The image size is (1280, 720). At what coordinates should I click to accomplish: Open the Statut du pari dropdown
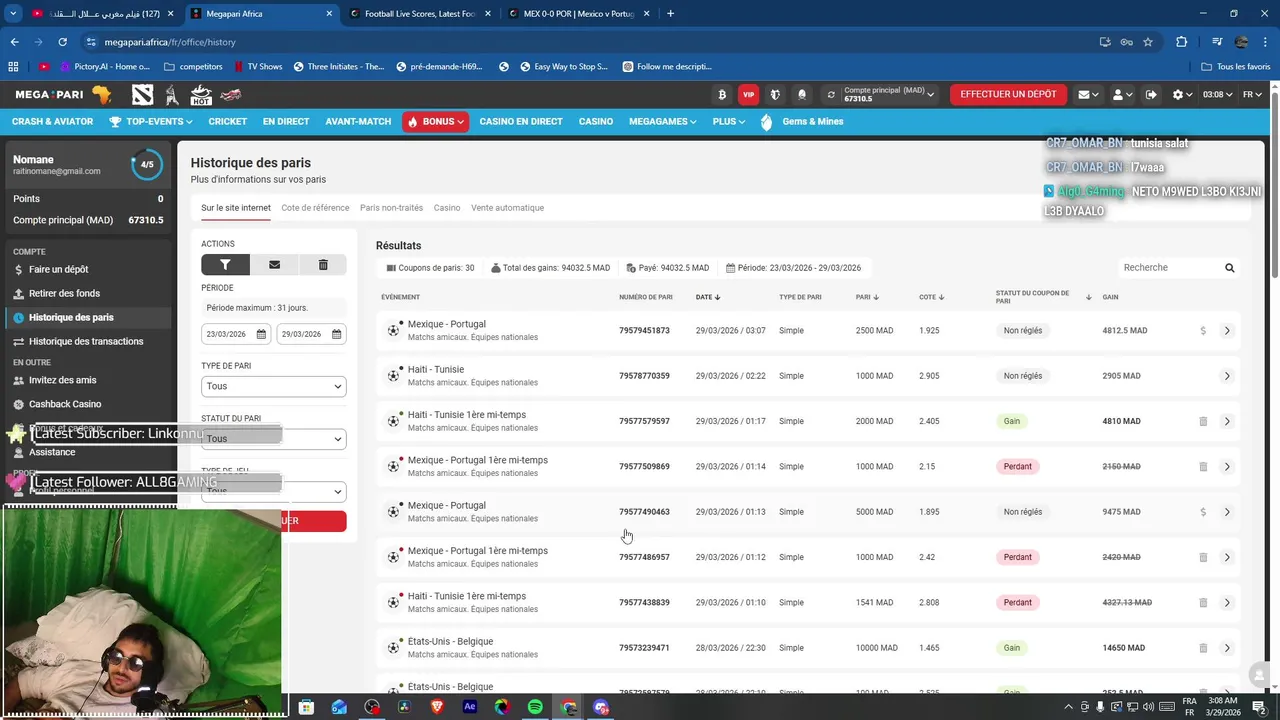(273, 439)
